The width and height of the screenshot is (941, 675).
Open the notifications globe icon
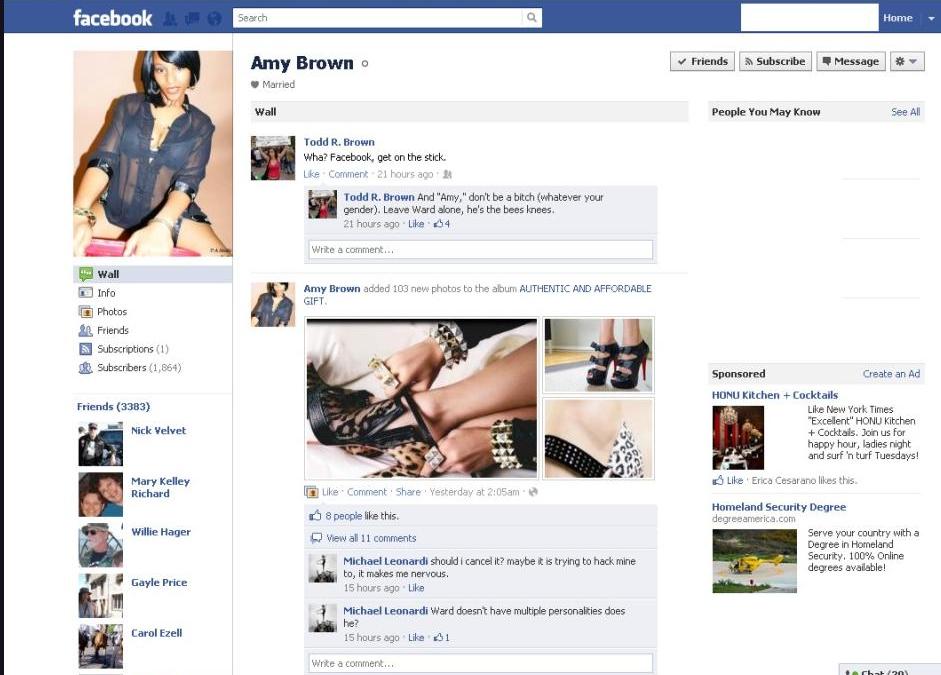pyautogui.click(x=214, y=18)
